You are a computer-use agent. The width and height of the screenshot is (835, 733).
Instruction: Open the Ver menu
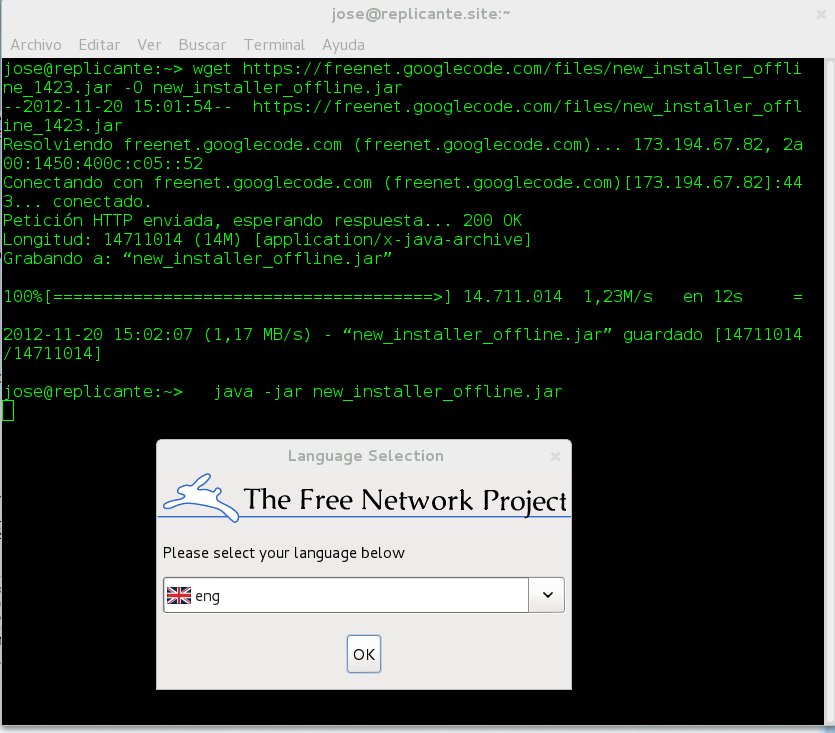point(149,45)
